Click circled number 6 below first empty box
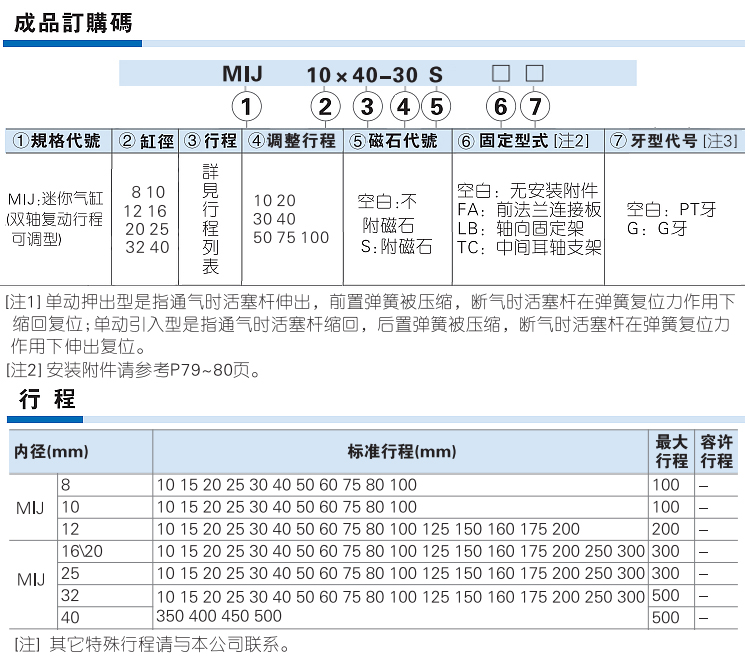750x658 pixels. pos(501,106)
